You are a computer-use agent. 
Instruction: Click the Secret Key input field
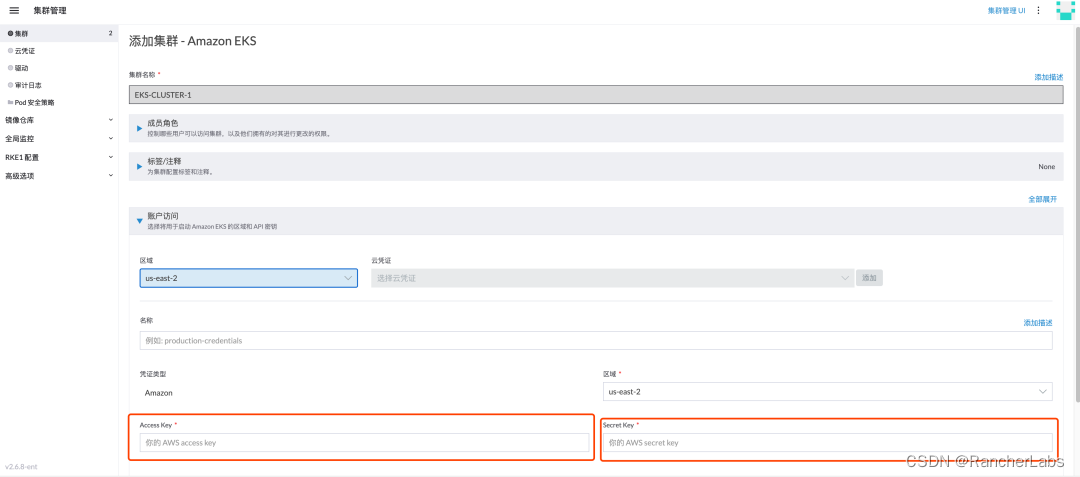(x=827, y=443)
